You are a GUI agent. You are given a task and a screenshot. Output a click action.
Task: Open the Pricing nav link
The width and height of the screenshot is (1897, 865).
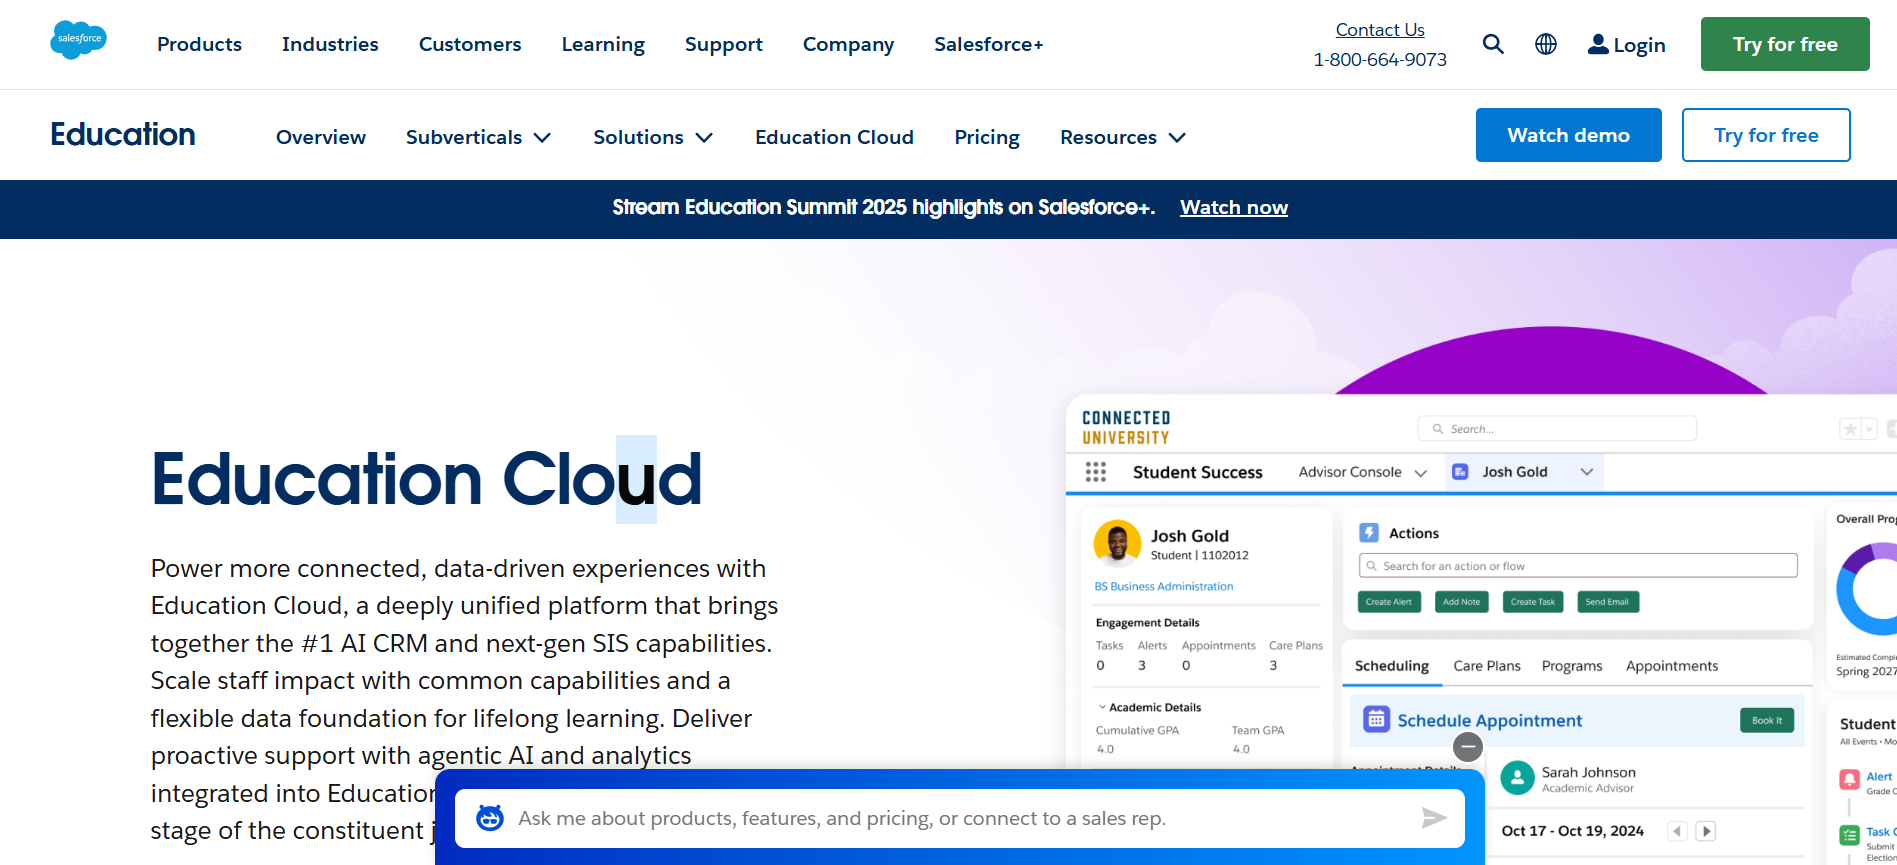[987, 137]
